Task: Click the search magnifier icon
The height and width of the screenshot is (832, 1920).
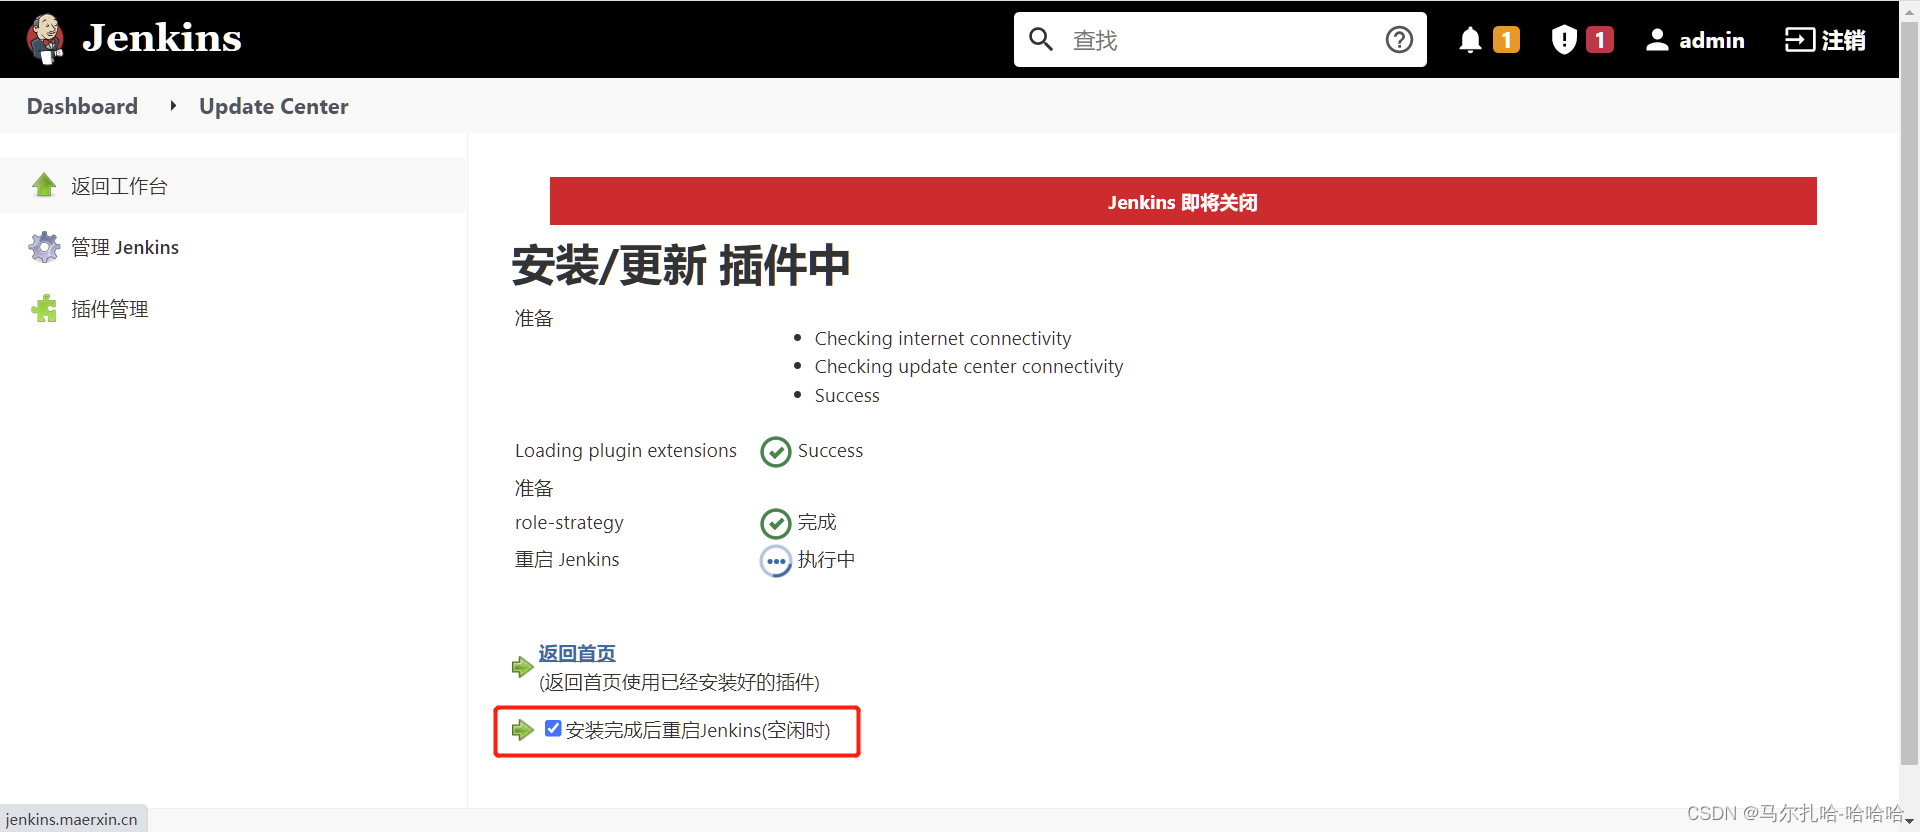Action: click(x=1041, y=39)
